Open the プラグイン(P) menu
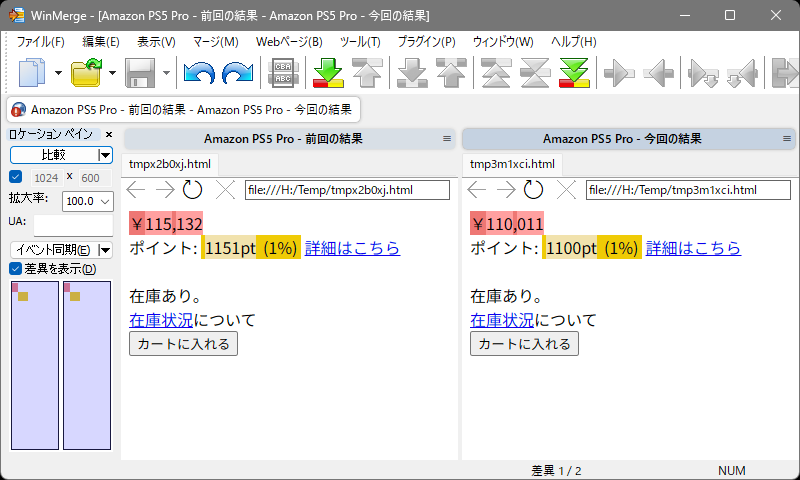Screen dimensions: 800x480 pos(427,42)
